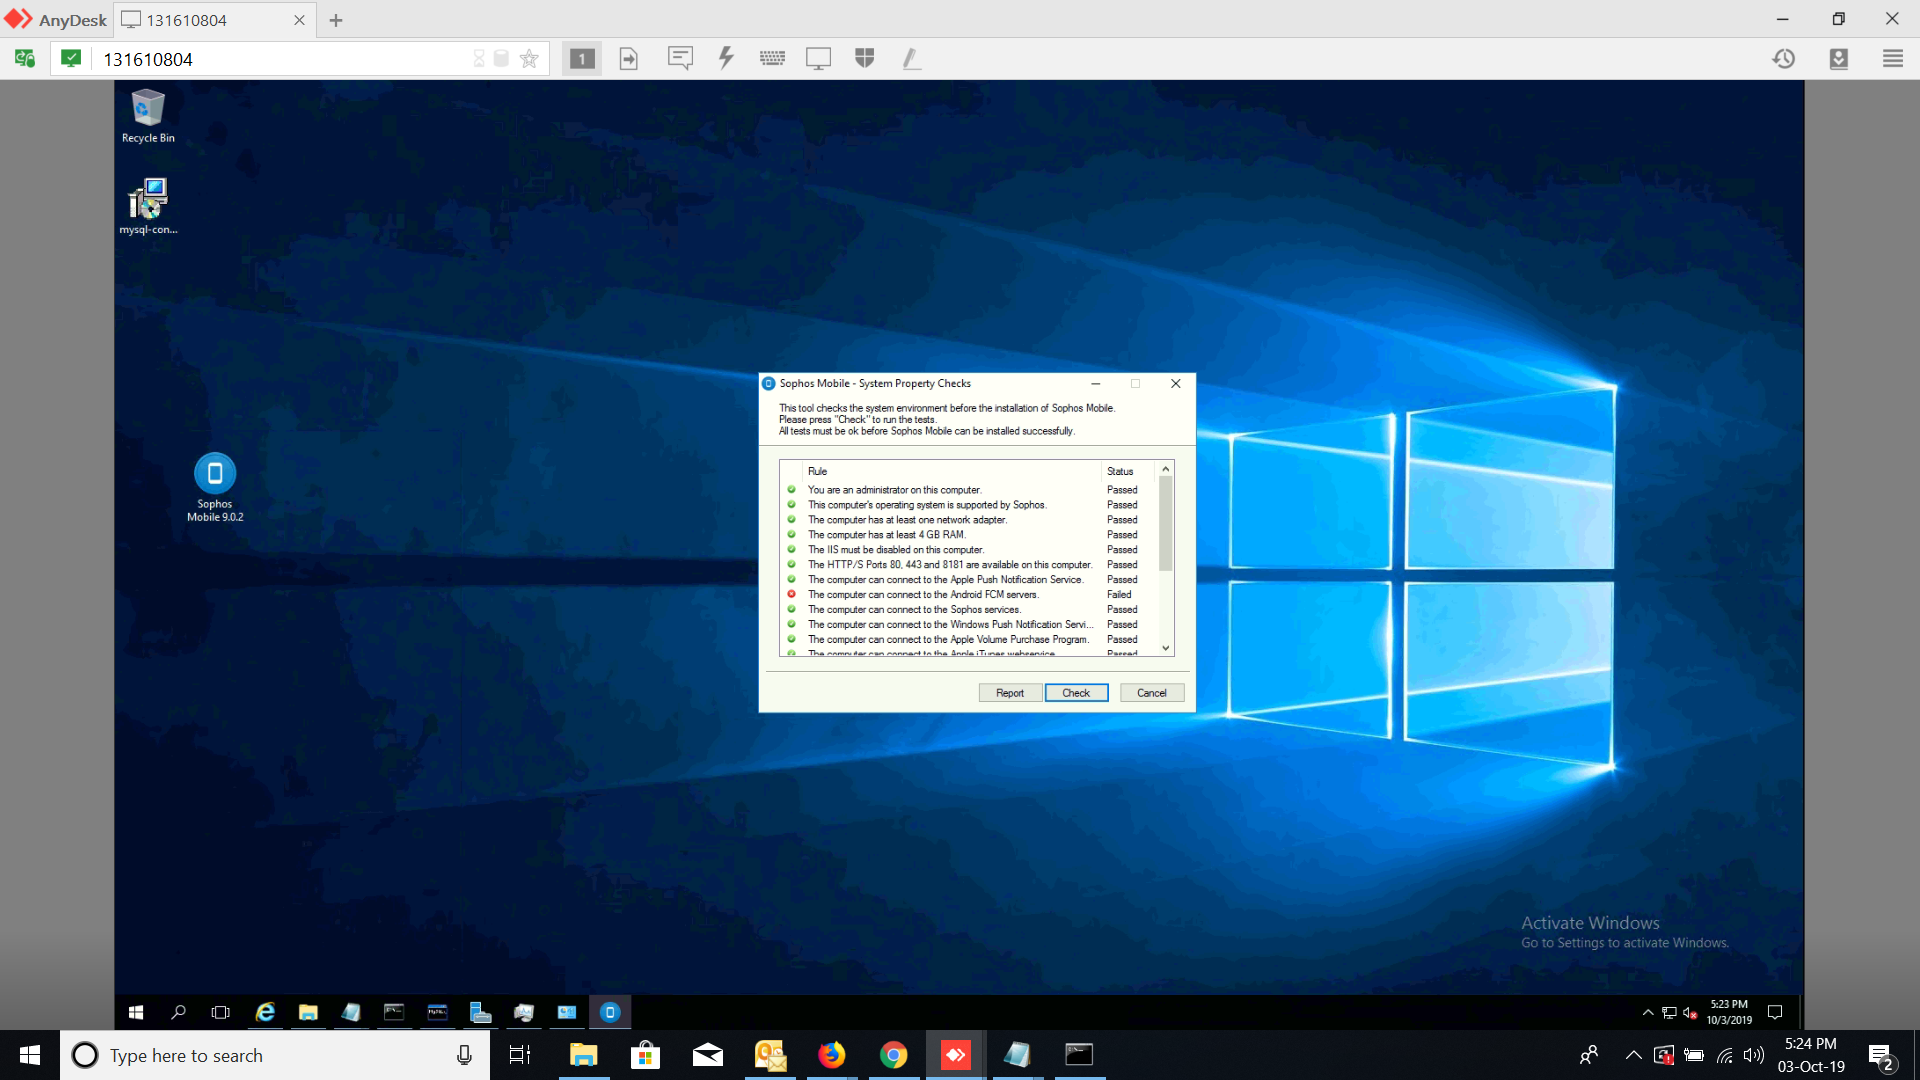
Task: Click the Check button
Action: point(1076,693)
